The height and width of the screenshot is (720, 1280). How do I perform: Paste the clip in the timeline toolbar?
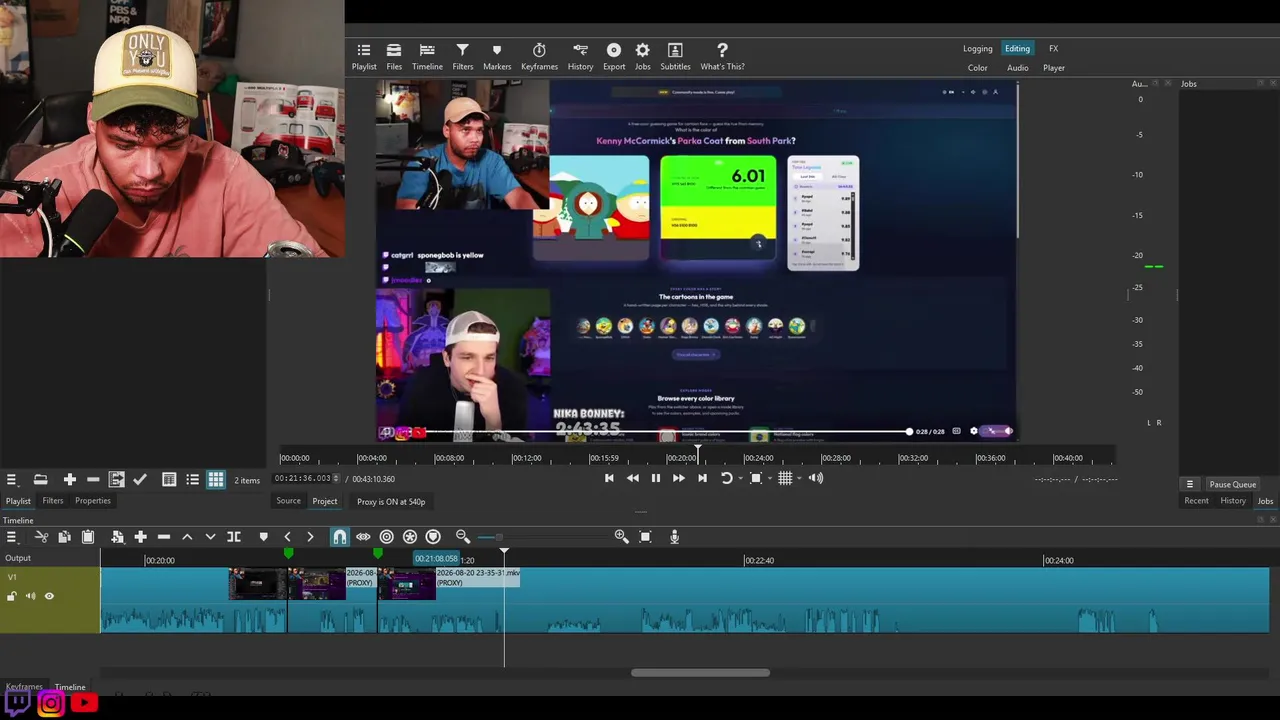(x=88, y=537)
